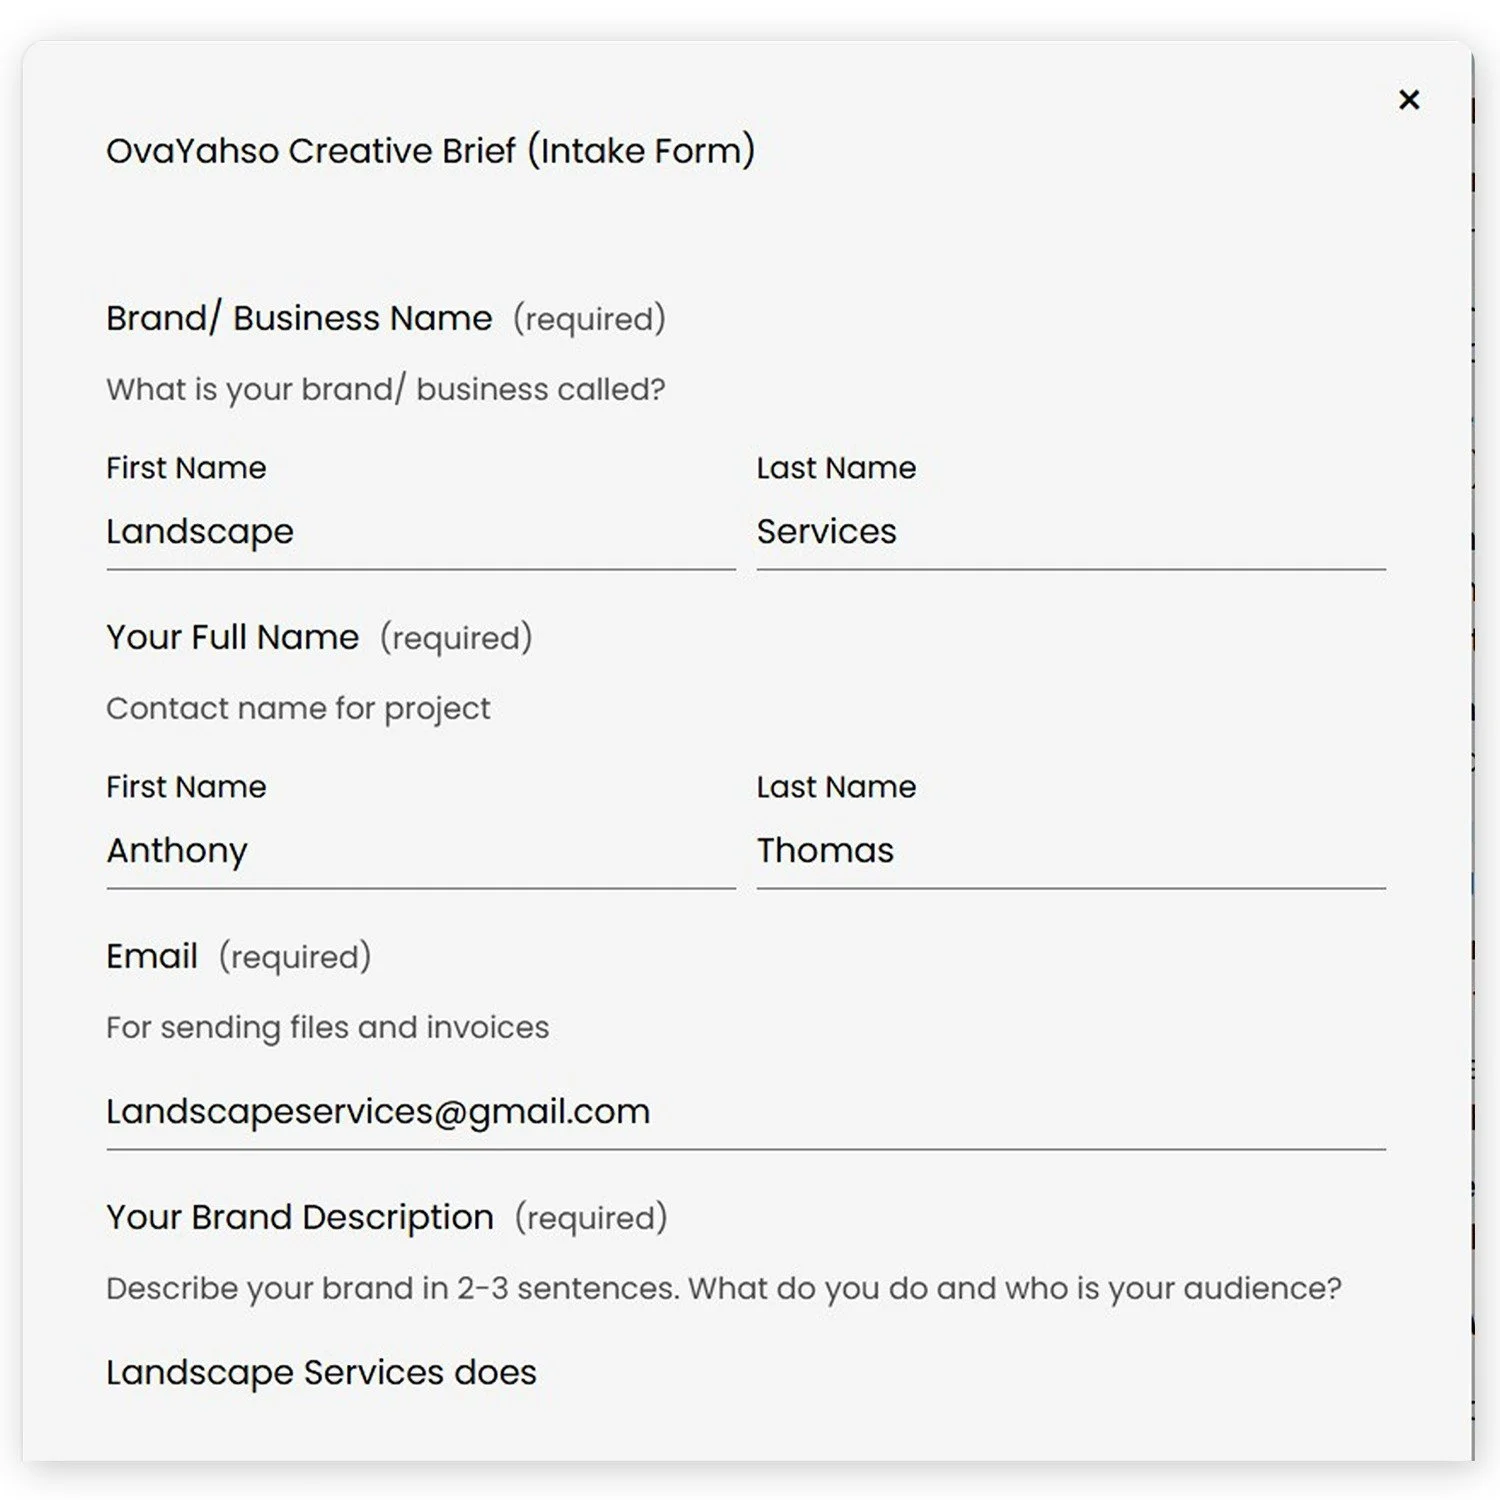The height and width of the screenshot is (1500, 1500).
Task: Click the Email (required) section label
Action: (x=239, y=957)
